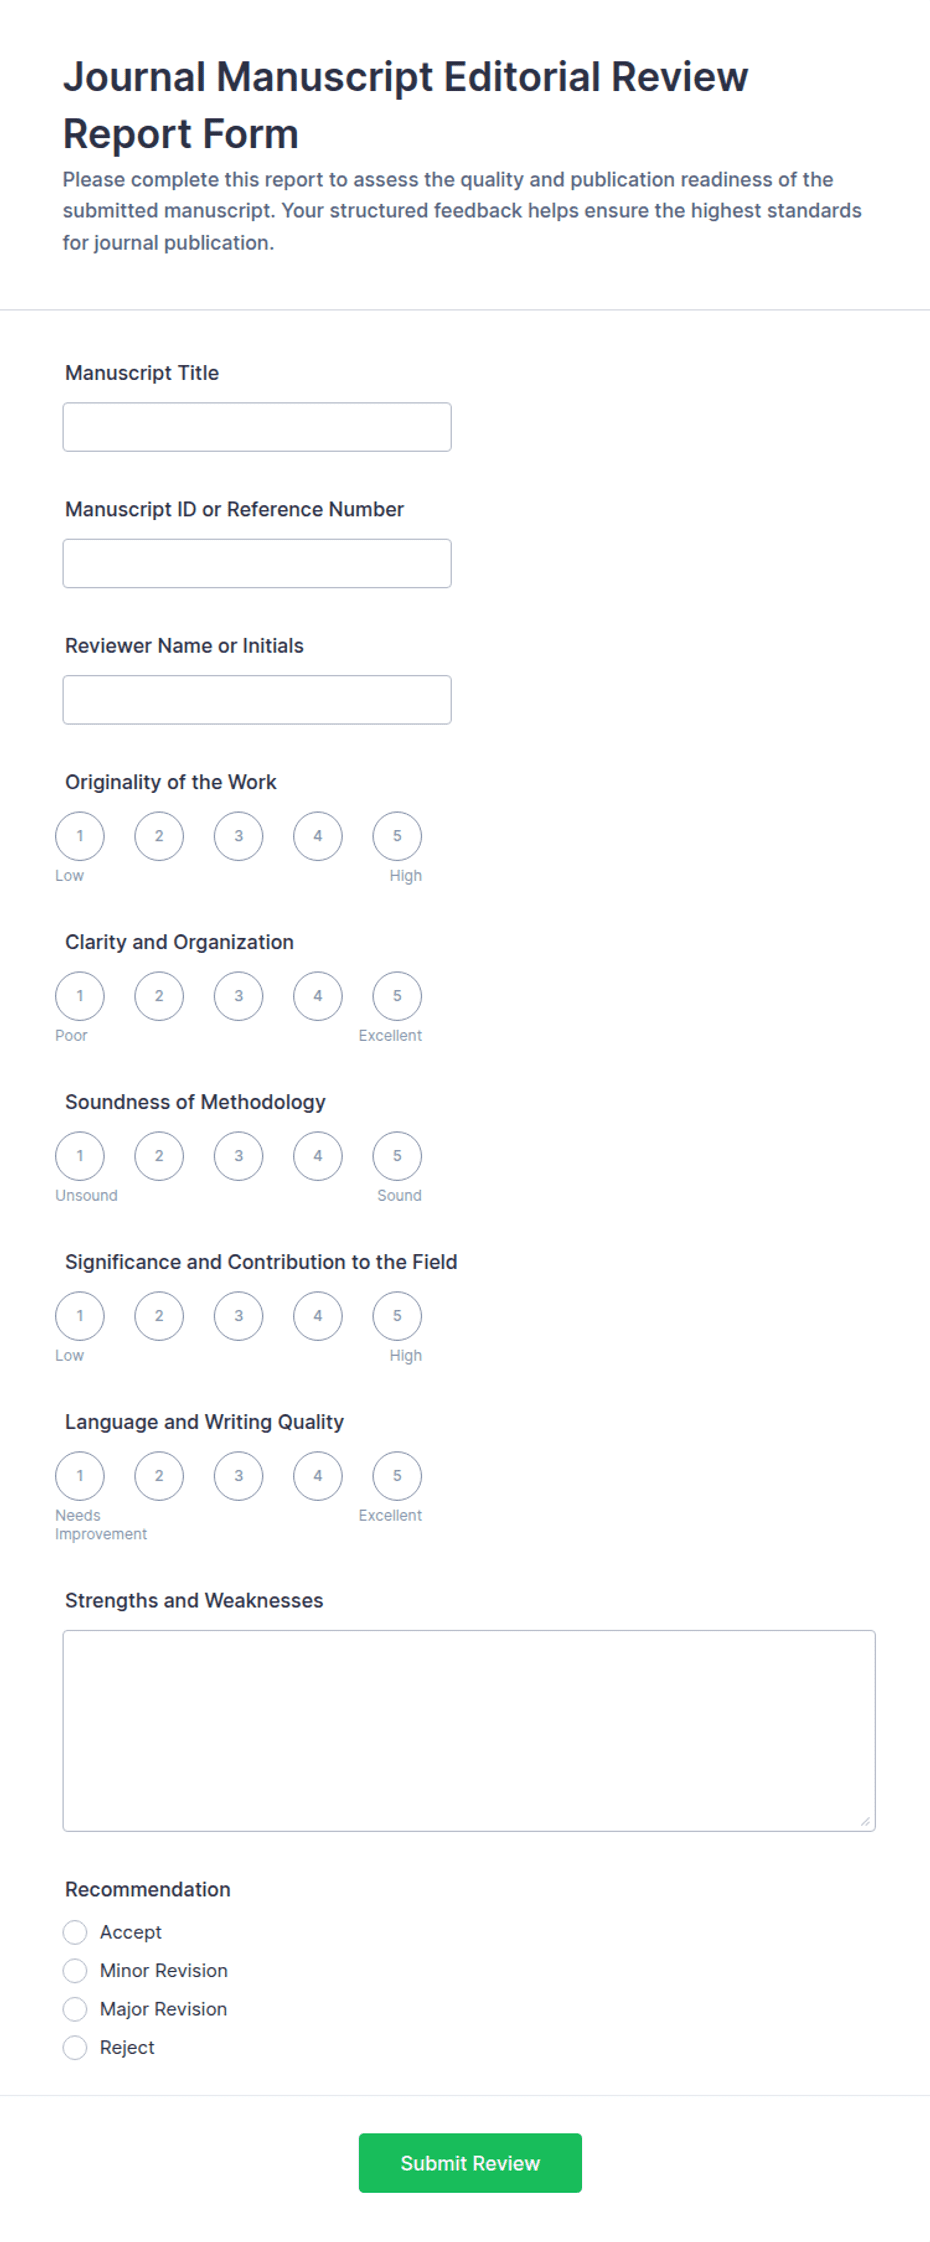Viewport: 930px width, 2242px height.
Task: Choose rating 5 for Significance and Contribution
Action: pyautogui.click(x=397, y=1316)
